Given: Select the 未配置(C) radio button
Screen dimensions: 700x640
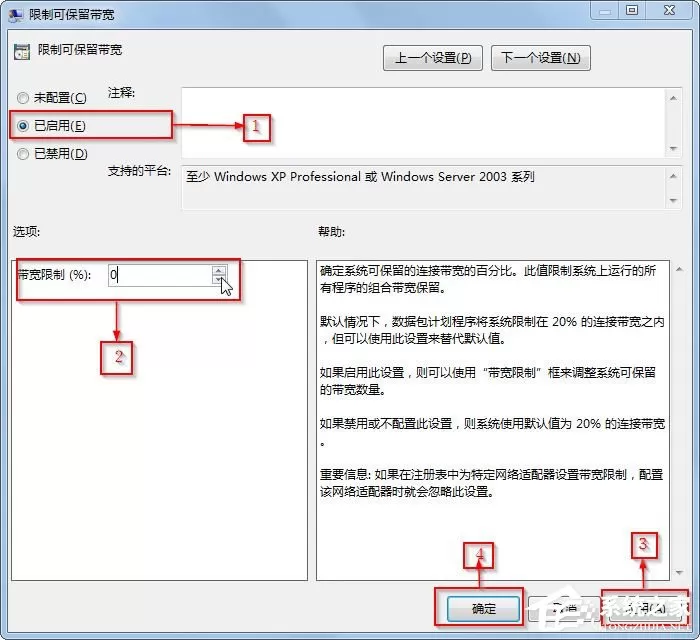Looking at the screenshot, I should 23,98.
